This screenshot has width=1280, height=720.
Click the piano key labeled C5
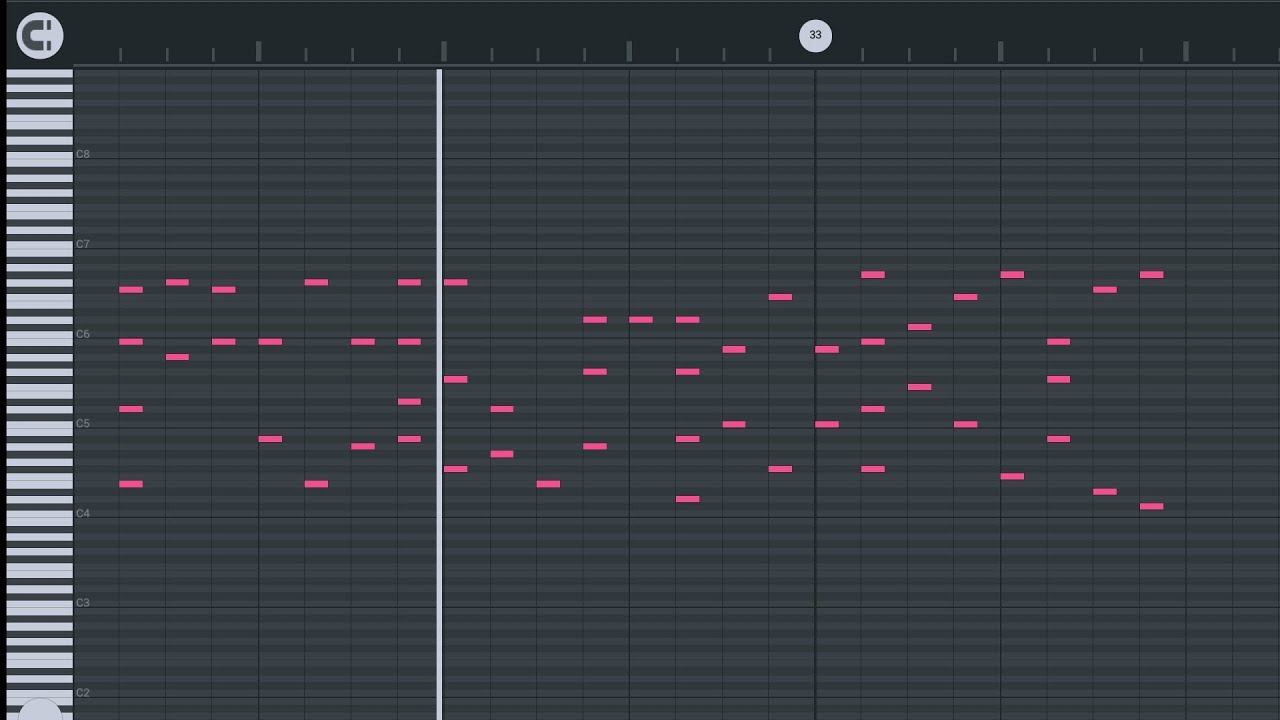tap(40, 425)
